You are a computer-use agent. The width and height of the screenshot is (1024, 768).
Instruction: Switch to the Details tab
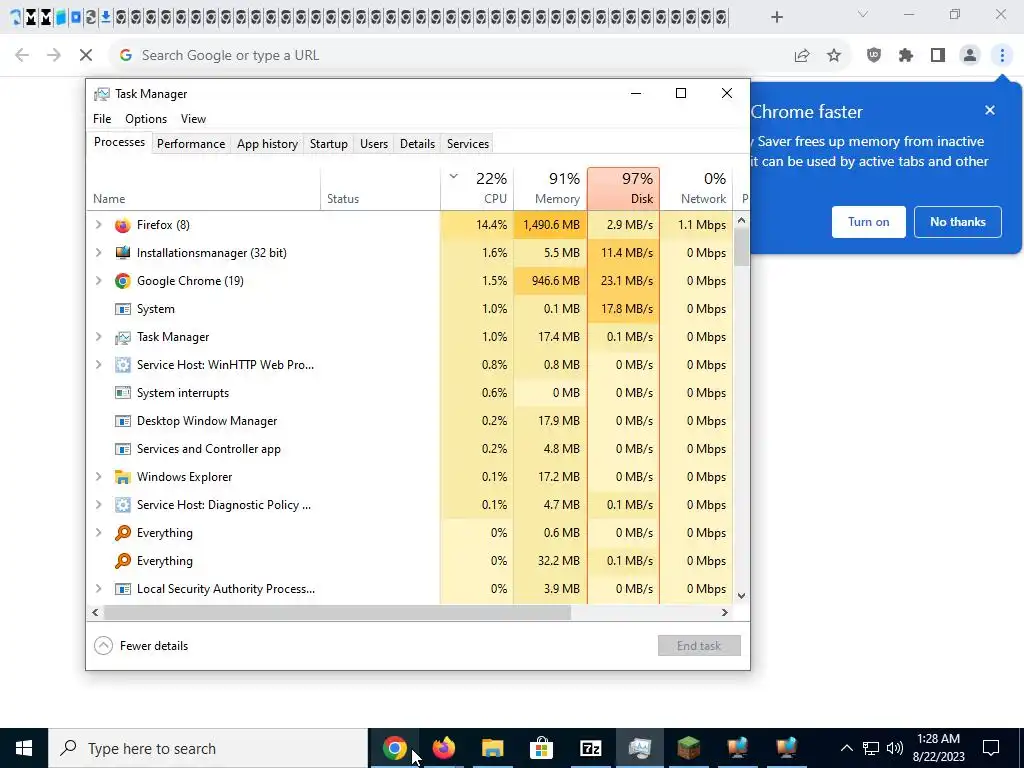coord(417,144)
